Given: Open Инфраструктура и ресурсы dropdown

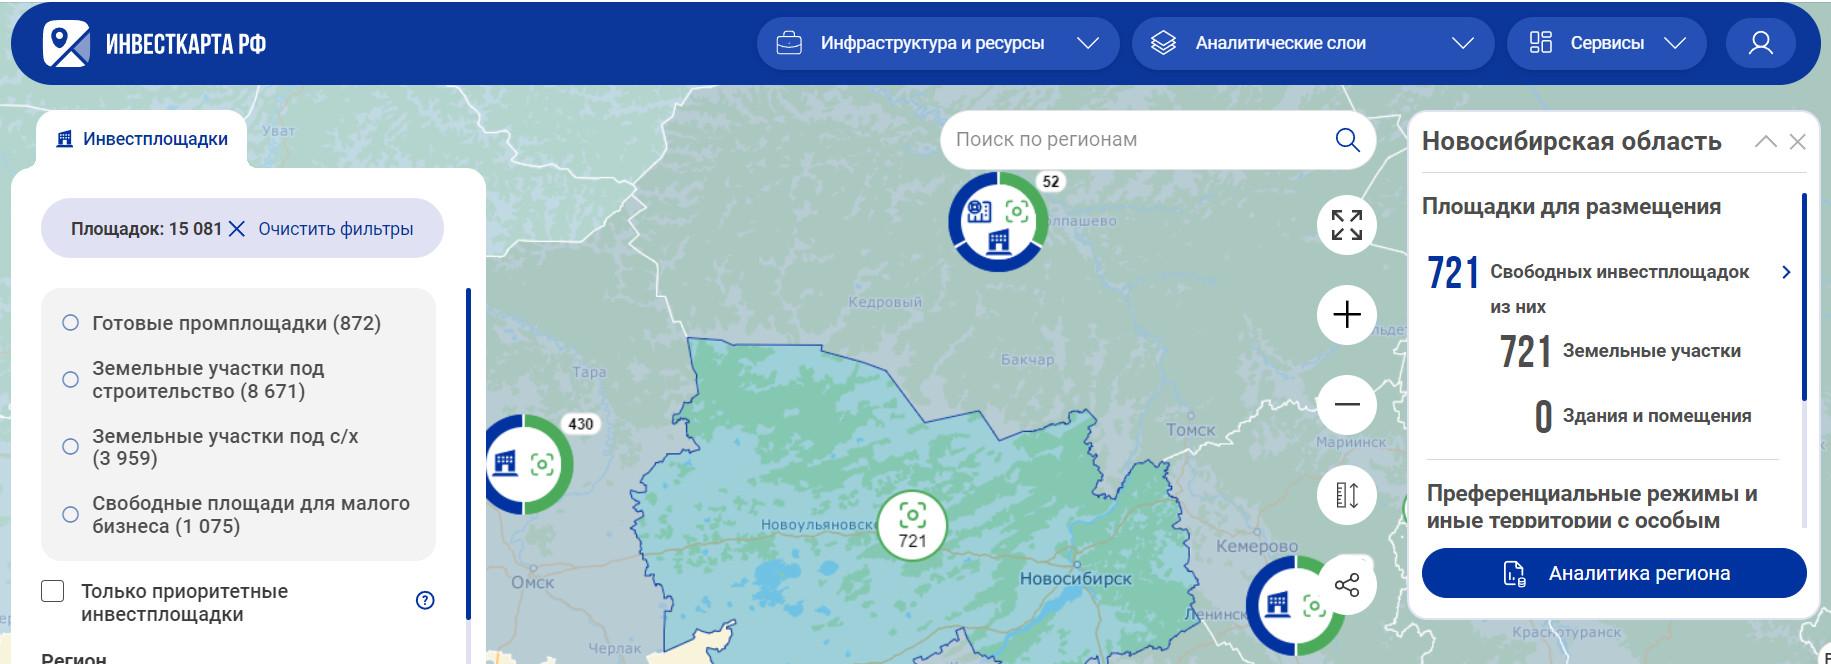Looking at the screenshot, I should tap(938, 43).
